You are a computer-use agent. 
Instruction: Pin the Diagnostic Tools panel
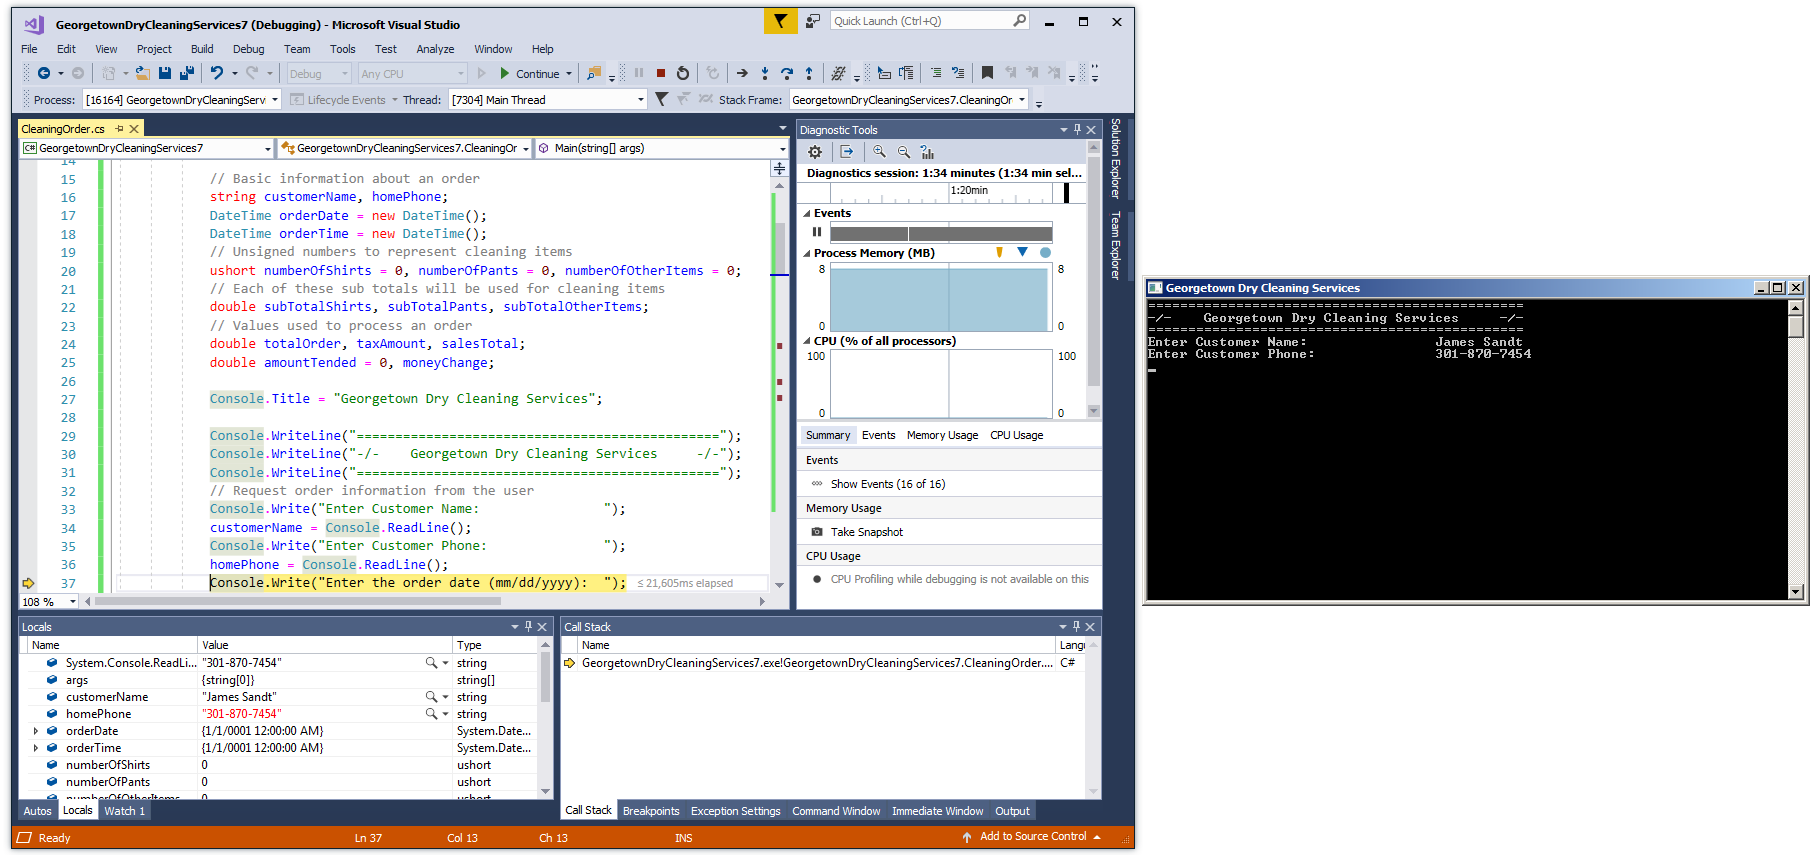pyautogui.click(x=1077, y=130)
